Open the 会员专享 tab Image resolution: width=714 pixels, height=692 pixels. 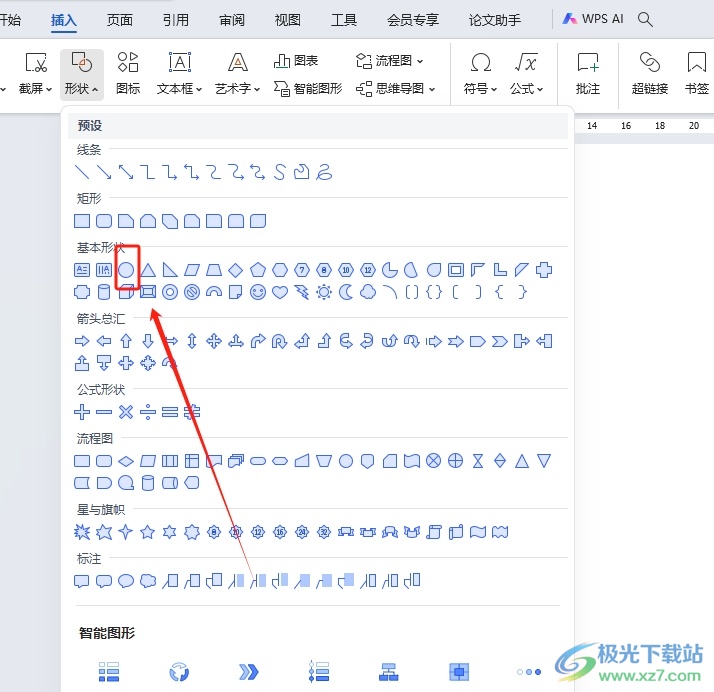[x=413, y=20]
